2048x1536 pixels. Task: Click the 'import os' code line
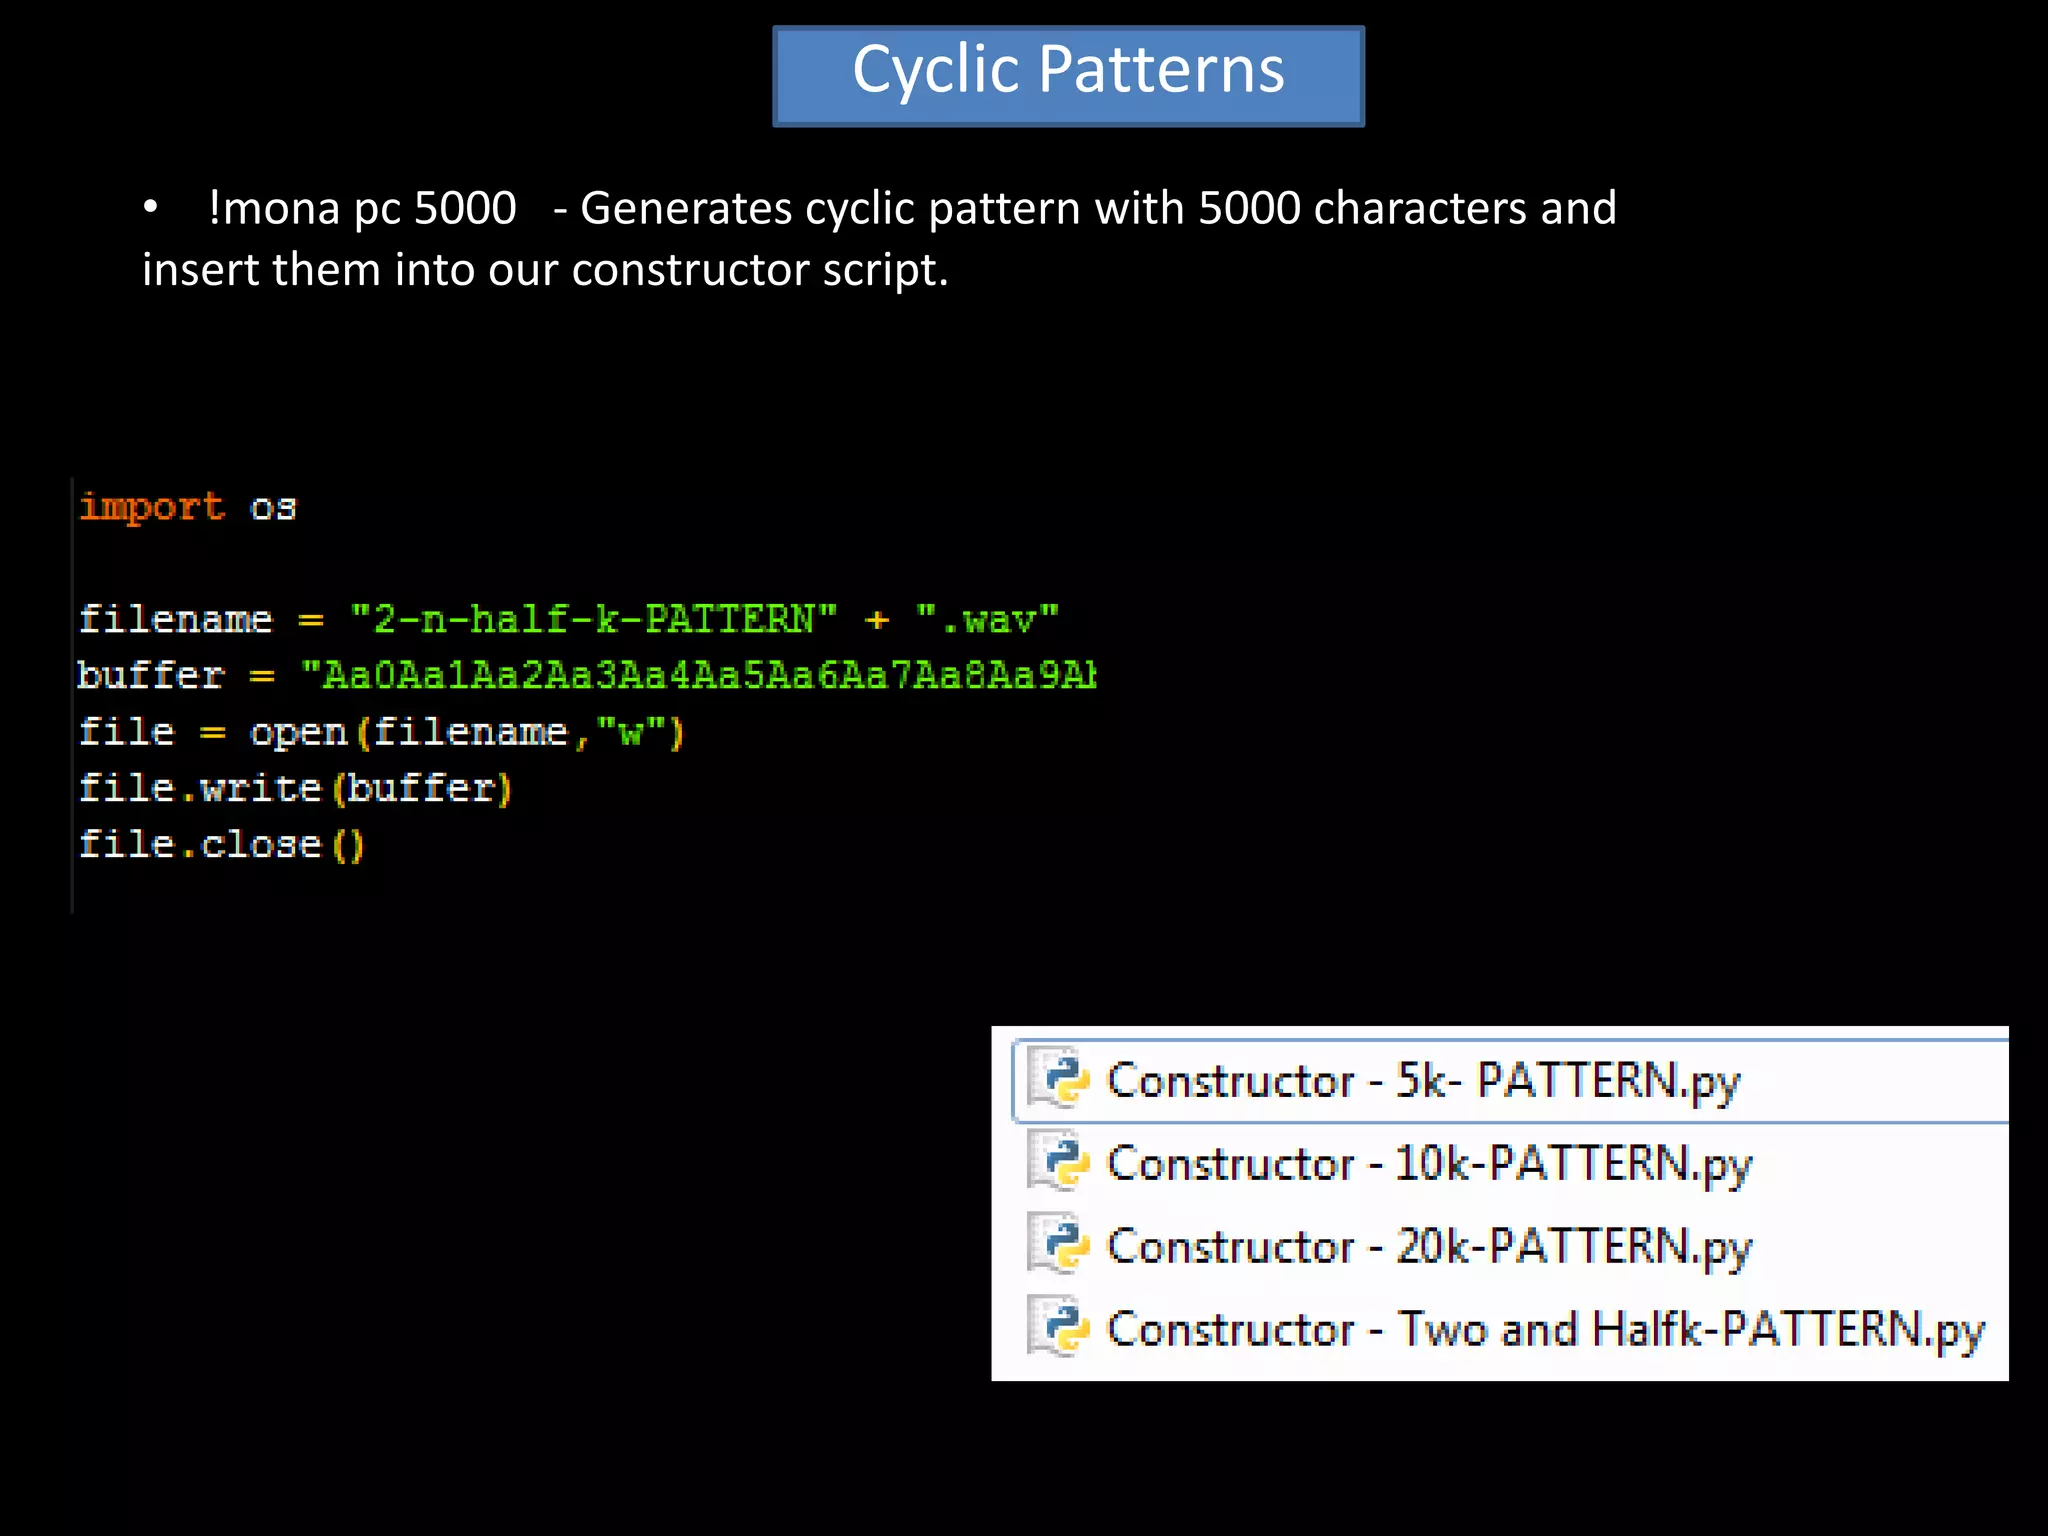tap(188, 507)
